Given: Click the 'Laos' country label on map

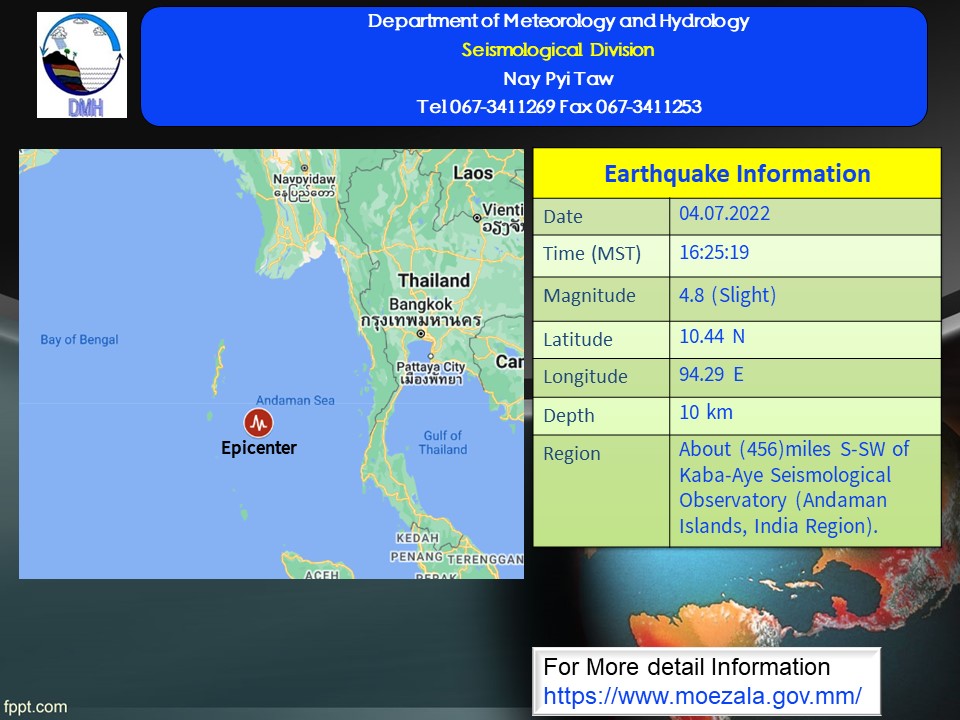Looking at the screenshot, I should 473,173.
